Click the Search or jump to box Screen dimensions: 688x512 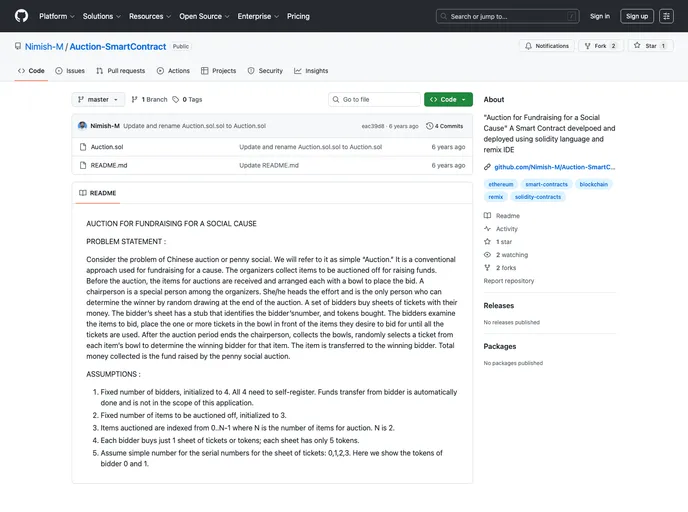[507, 16]
